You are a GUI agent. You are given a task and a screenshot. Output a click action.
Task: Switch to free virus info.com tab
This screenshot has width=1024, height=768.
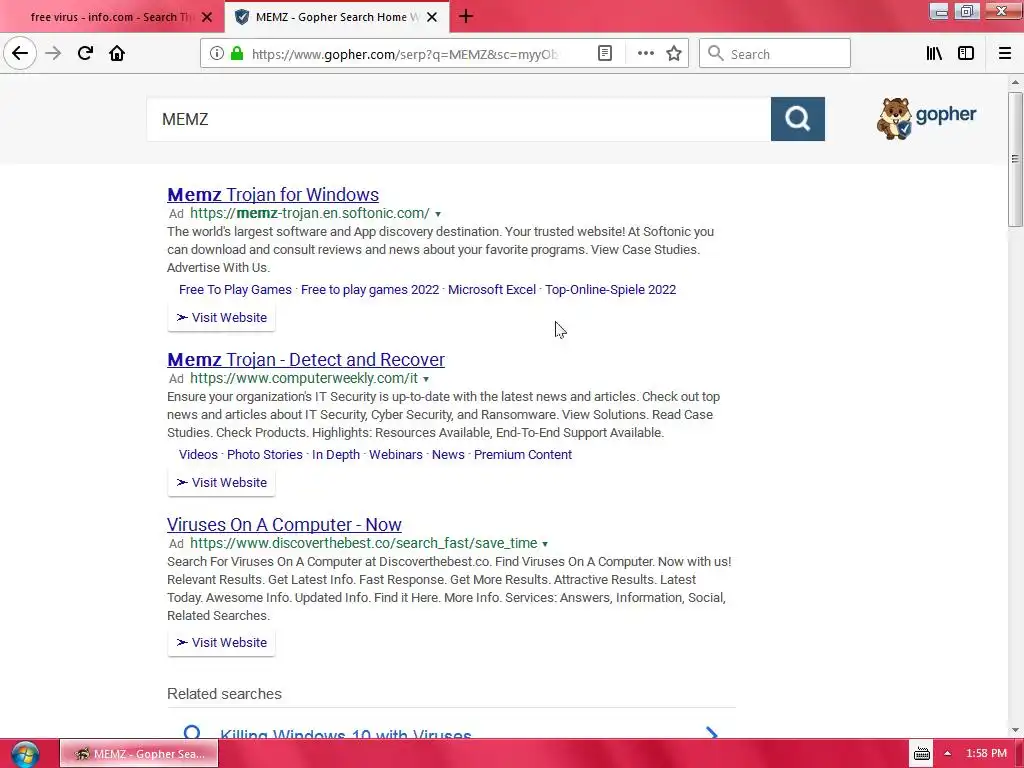(x=112, y=17)
